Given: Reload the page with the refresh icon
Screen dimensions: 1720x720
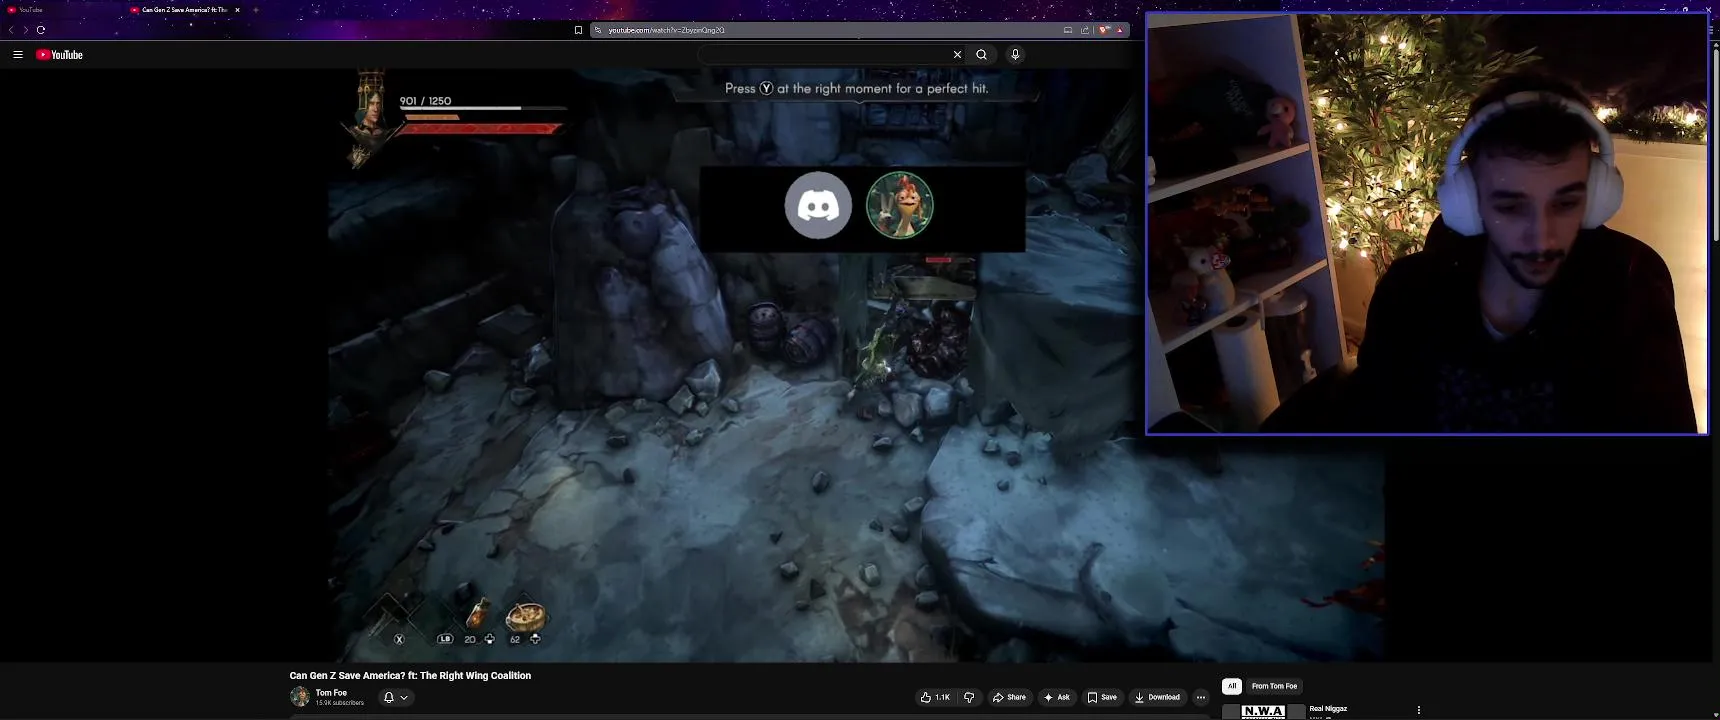Looking at the screenshot, I should pos(41,30).
